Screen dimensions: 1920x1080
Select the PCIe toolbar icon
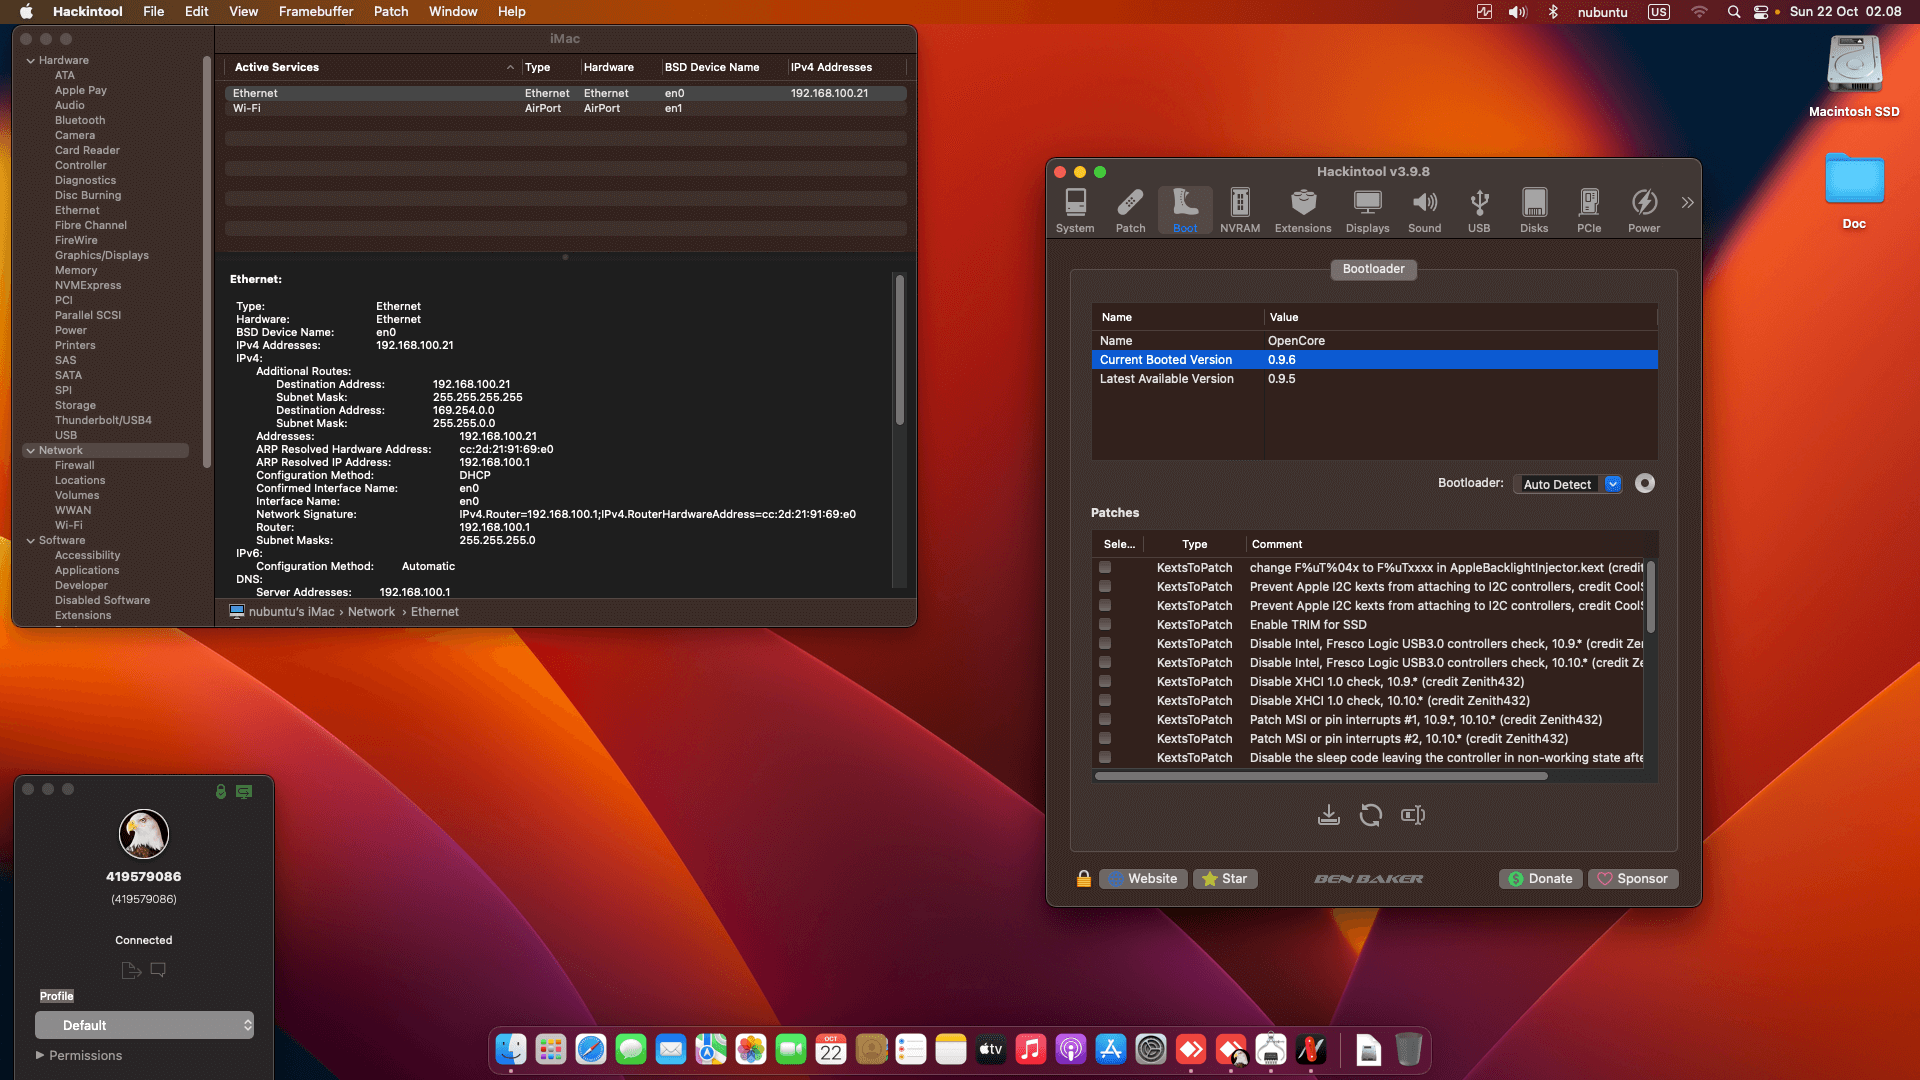tap(1589, 211)
